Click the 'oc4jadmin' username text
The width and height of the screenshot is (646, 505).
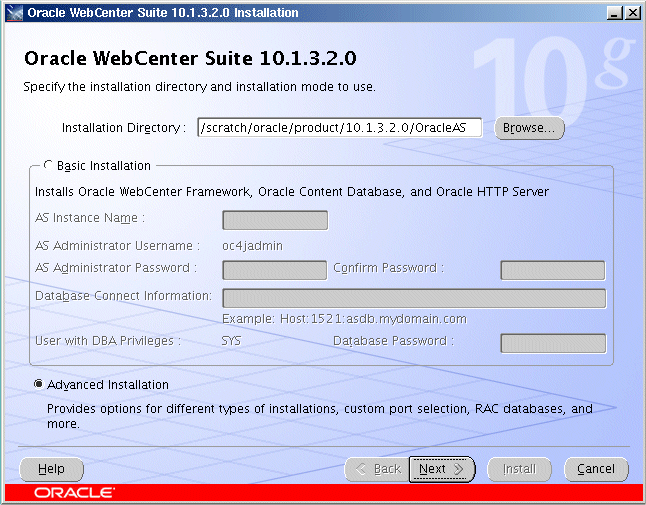[x=252, y=246]
